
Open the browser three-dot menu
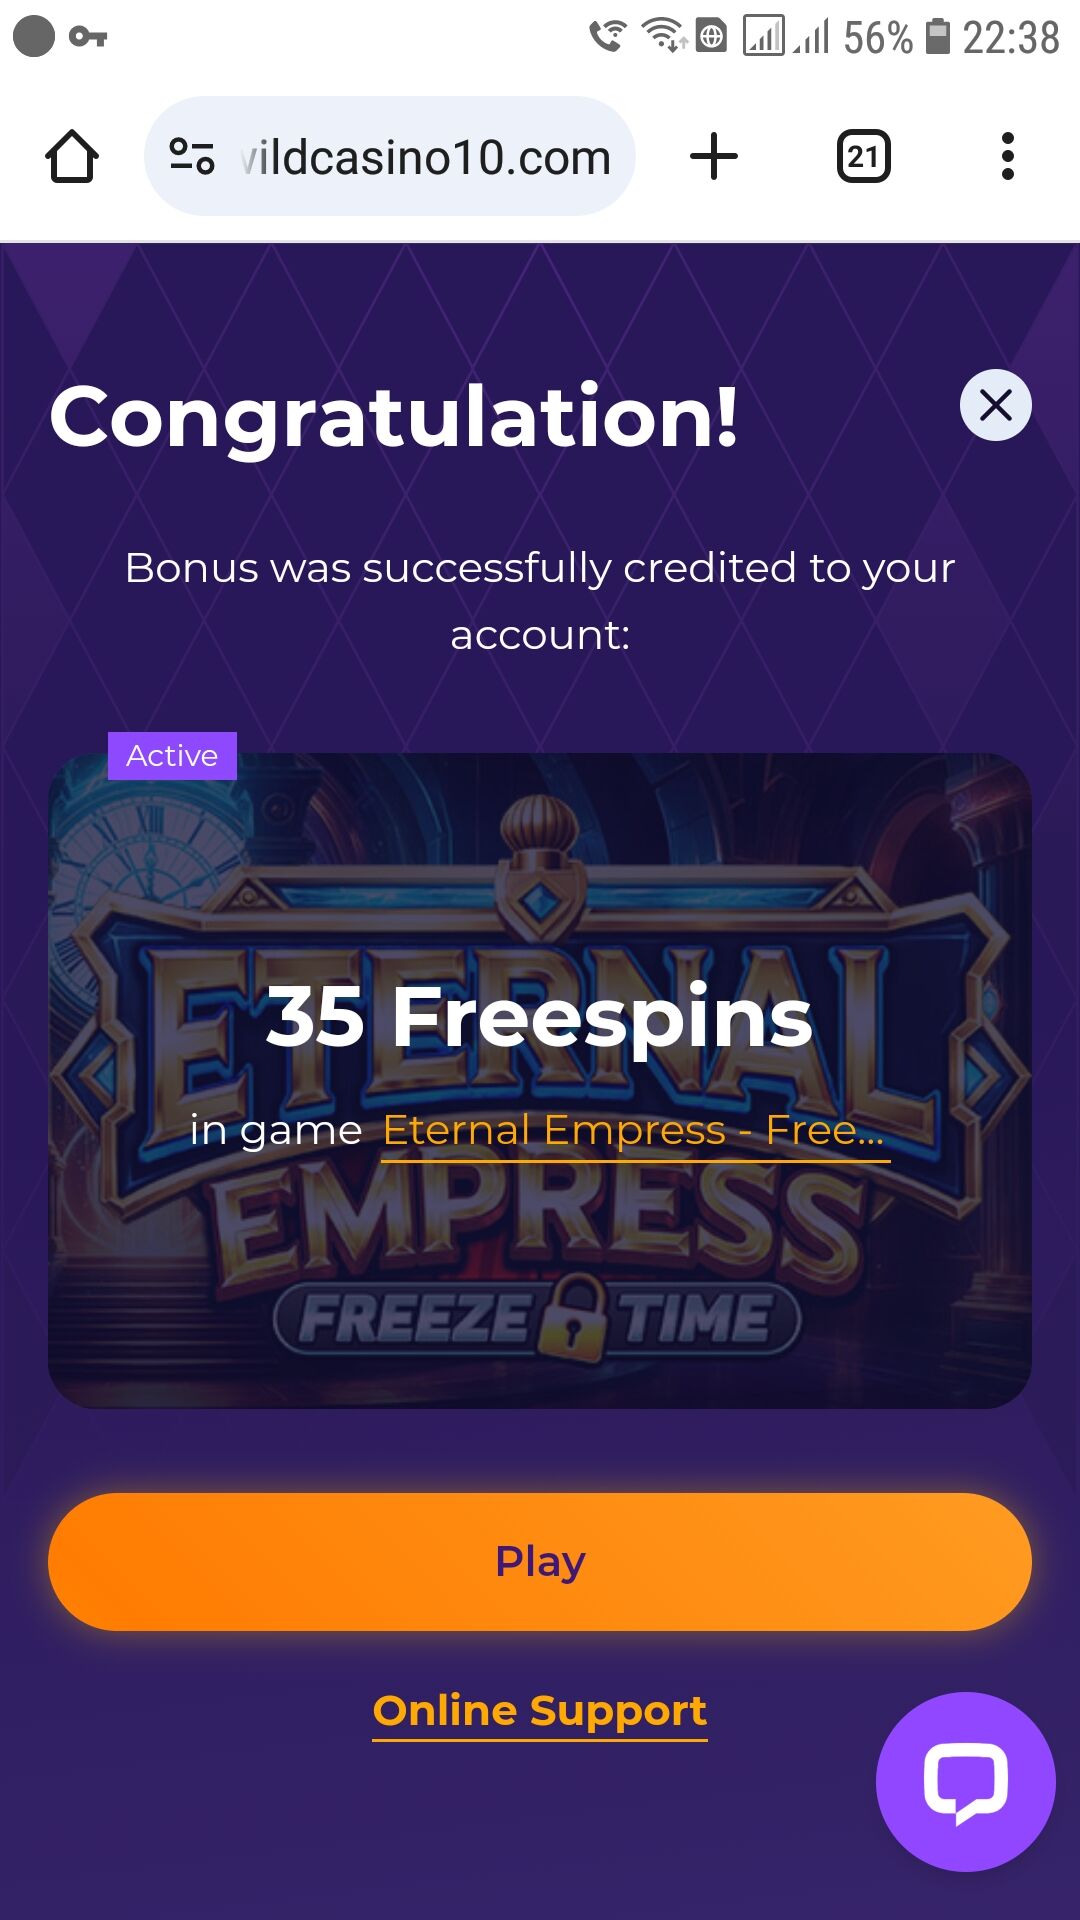point(1008,157)
